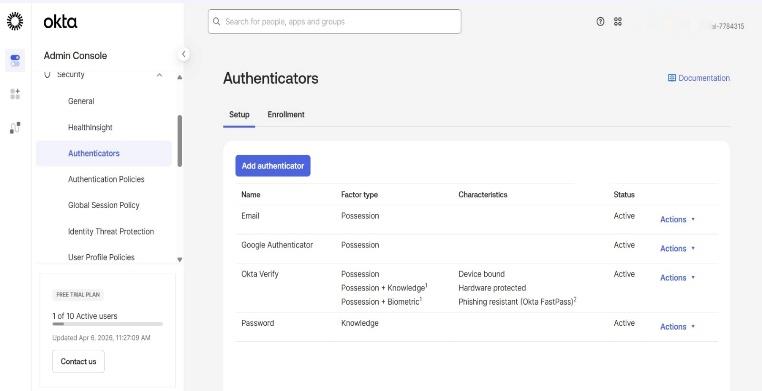Screen dimensions: 762x391
Task: Click the Documentation book icon
Action: click(x=672, y=78)
